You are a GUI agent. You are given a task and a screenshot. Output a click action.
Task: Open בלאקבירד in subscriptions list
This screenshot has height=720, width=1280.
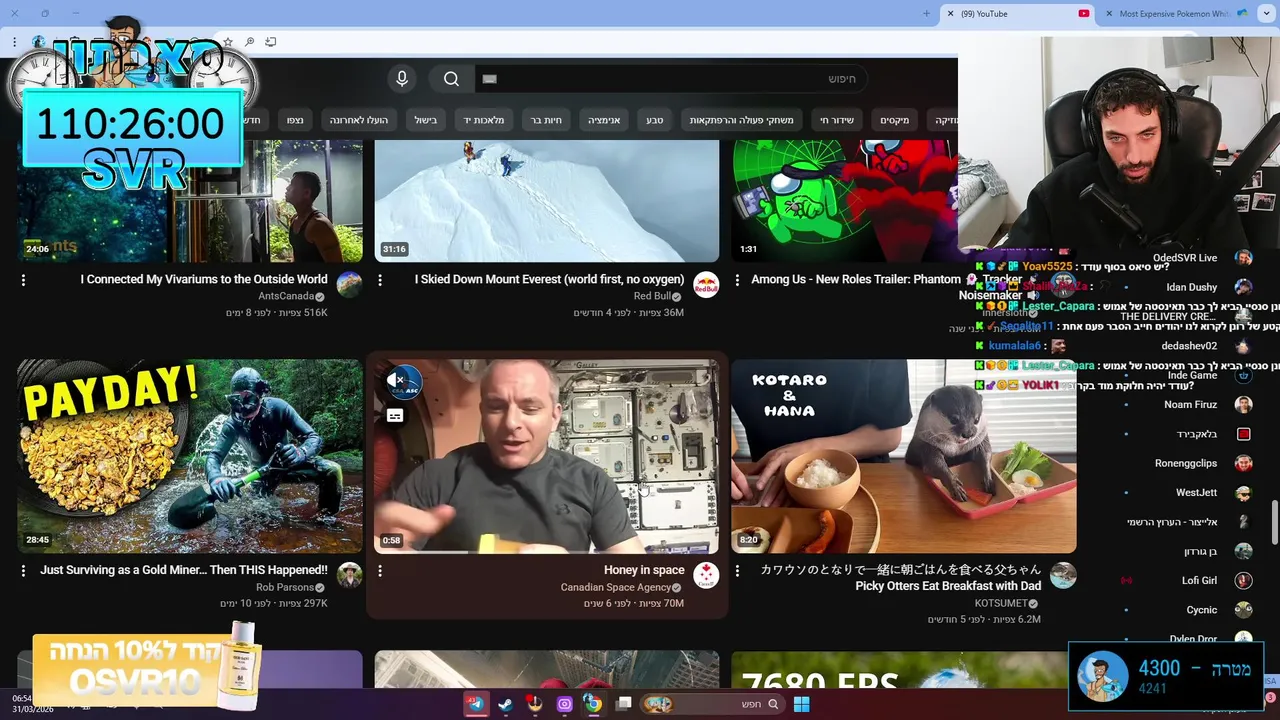point(1197,434)
